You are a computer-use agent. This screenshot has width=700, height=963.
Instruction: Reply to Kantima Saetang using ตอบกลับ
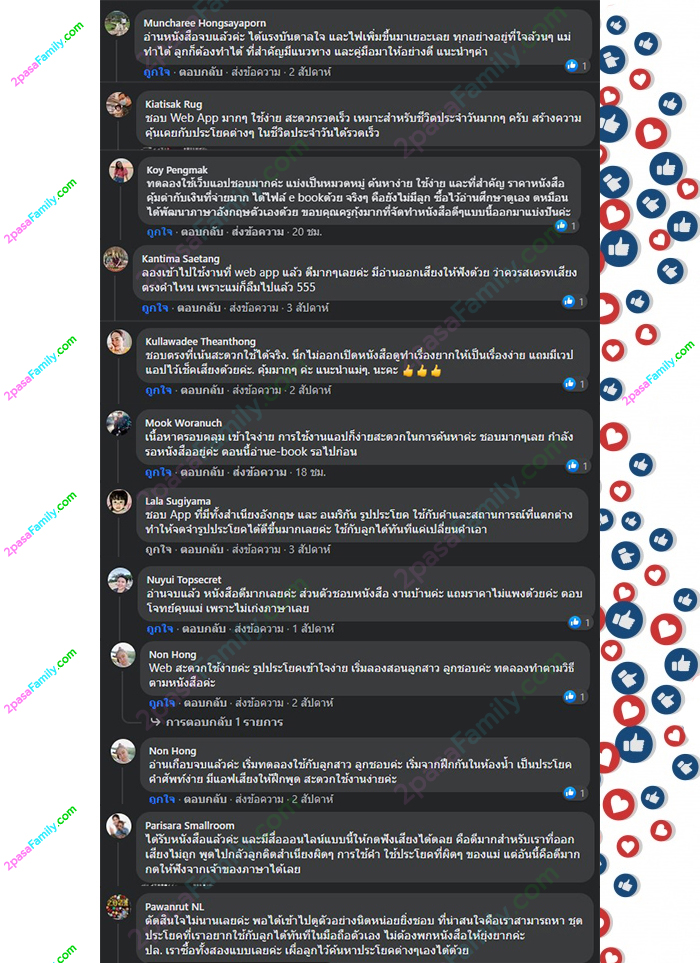[x=198, y=308]
